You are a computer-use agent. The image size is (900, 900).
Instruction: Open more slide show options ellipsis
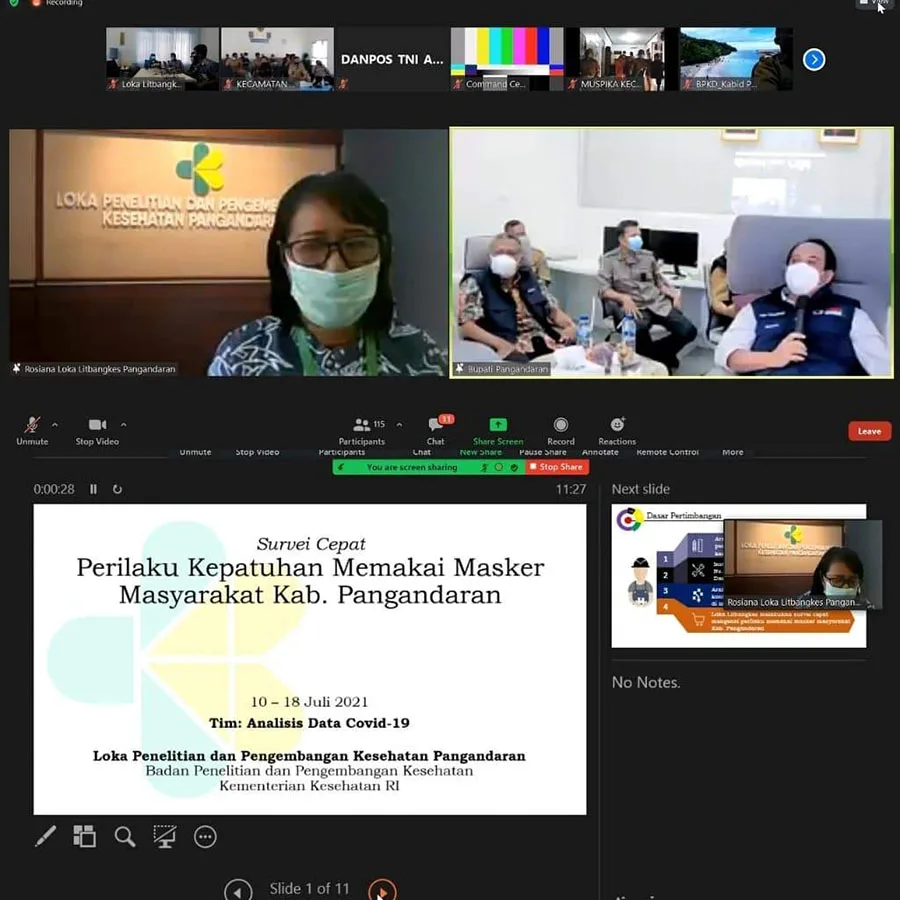(x=205, y=837)
